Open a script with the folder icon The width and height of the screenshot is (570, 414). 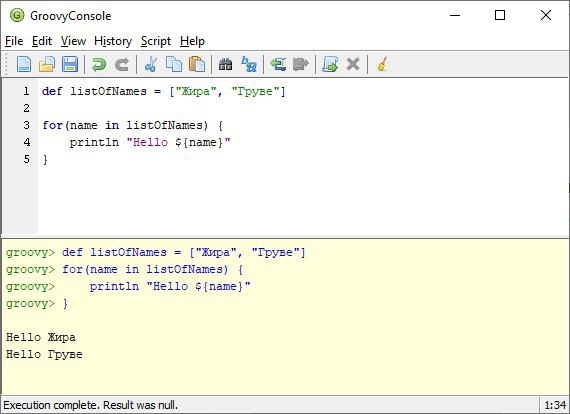pos(47,65)
